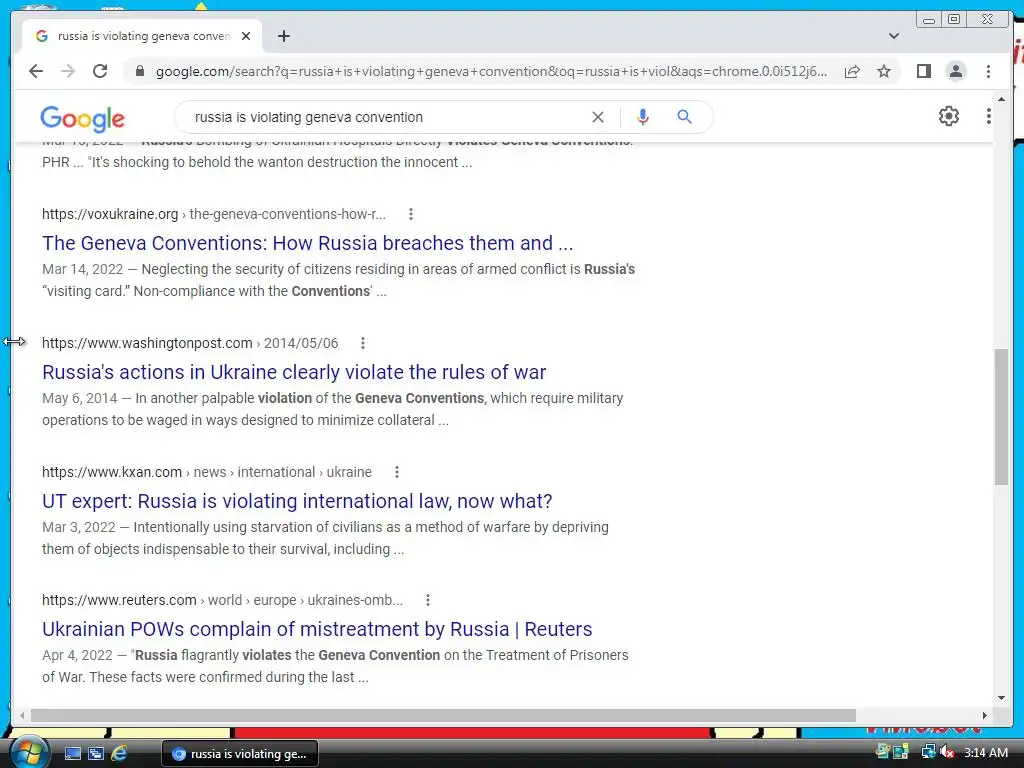Activate the Chrome taskbar button

click(240, 754)
